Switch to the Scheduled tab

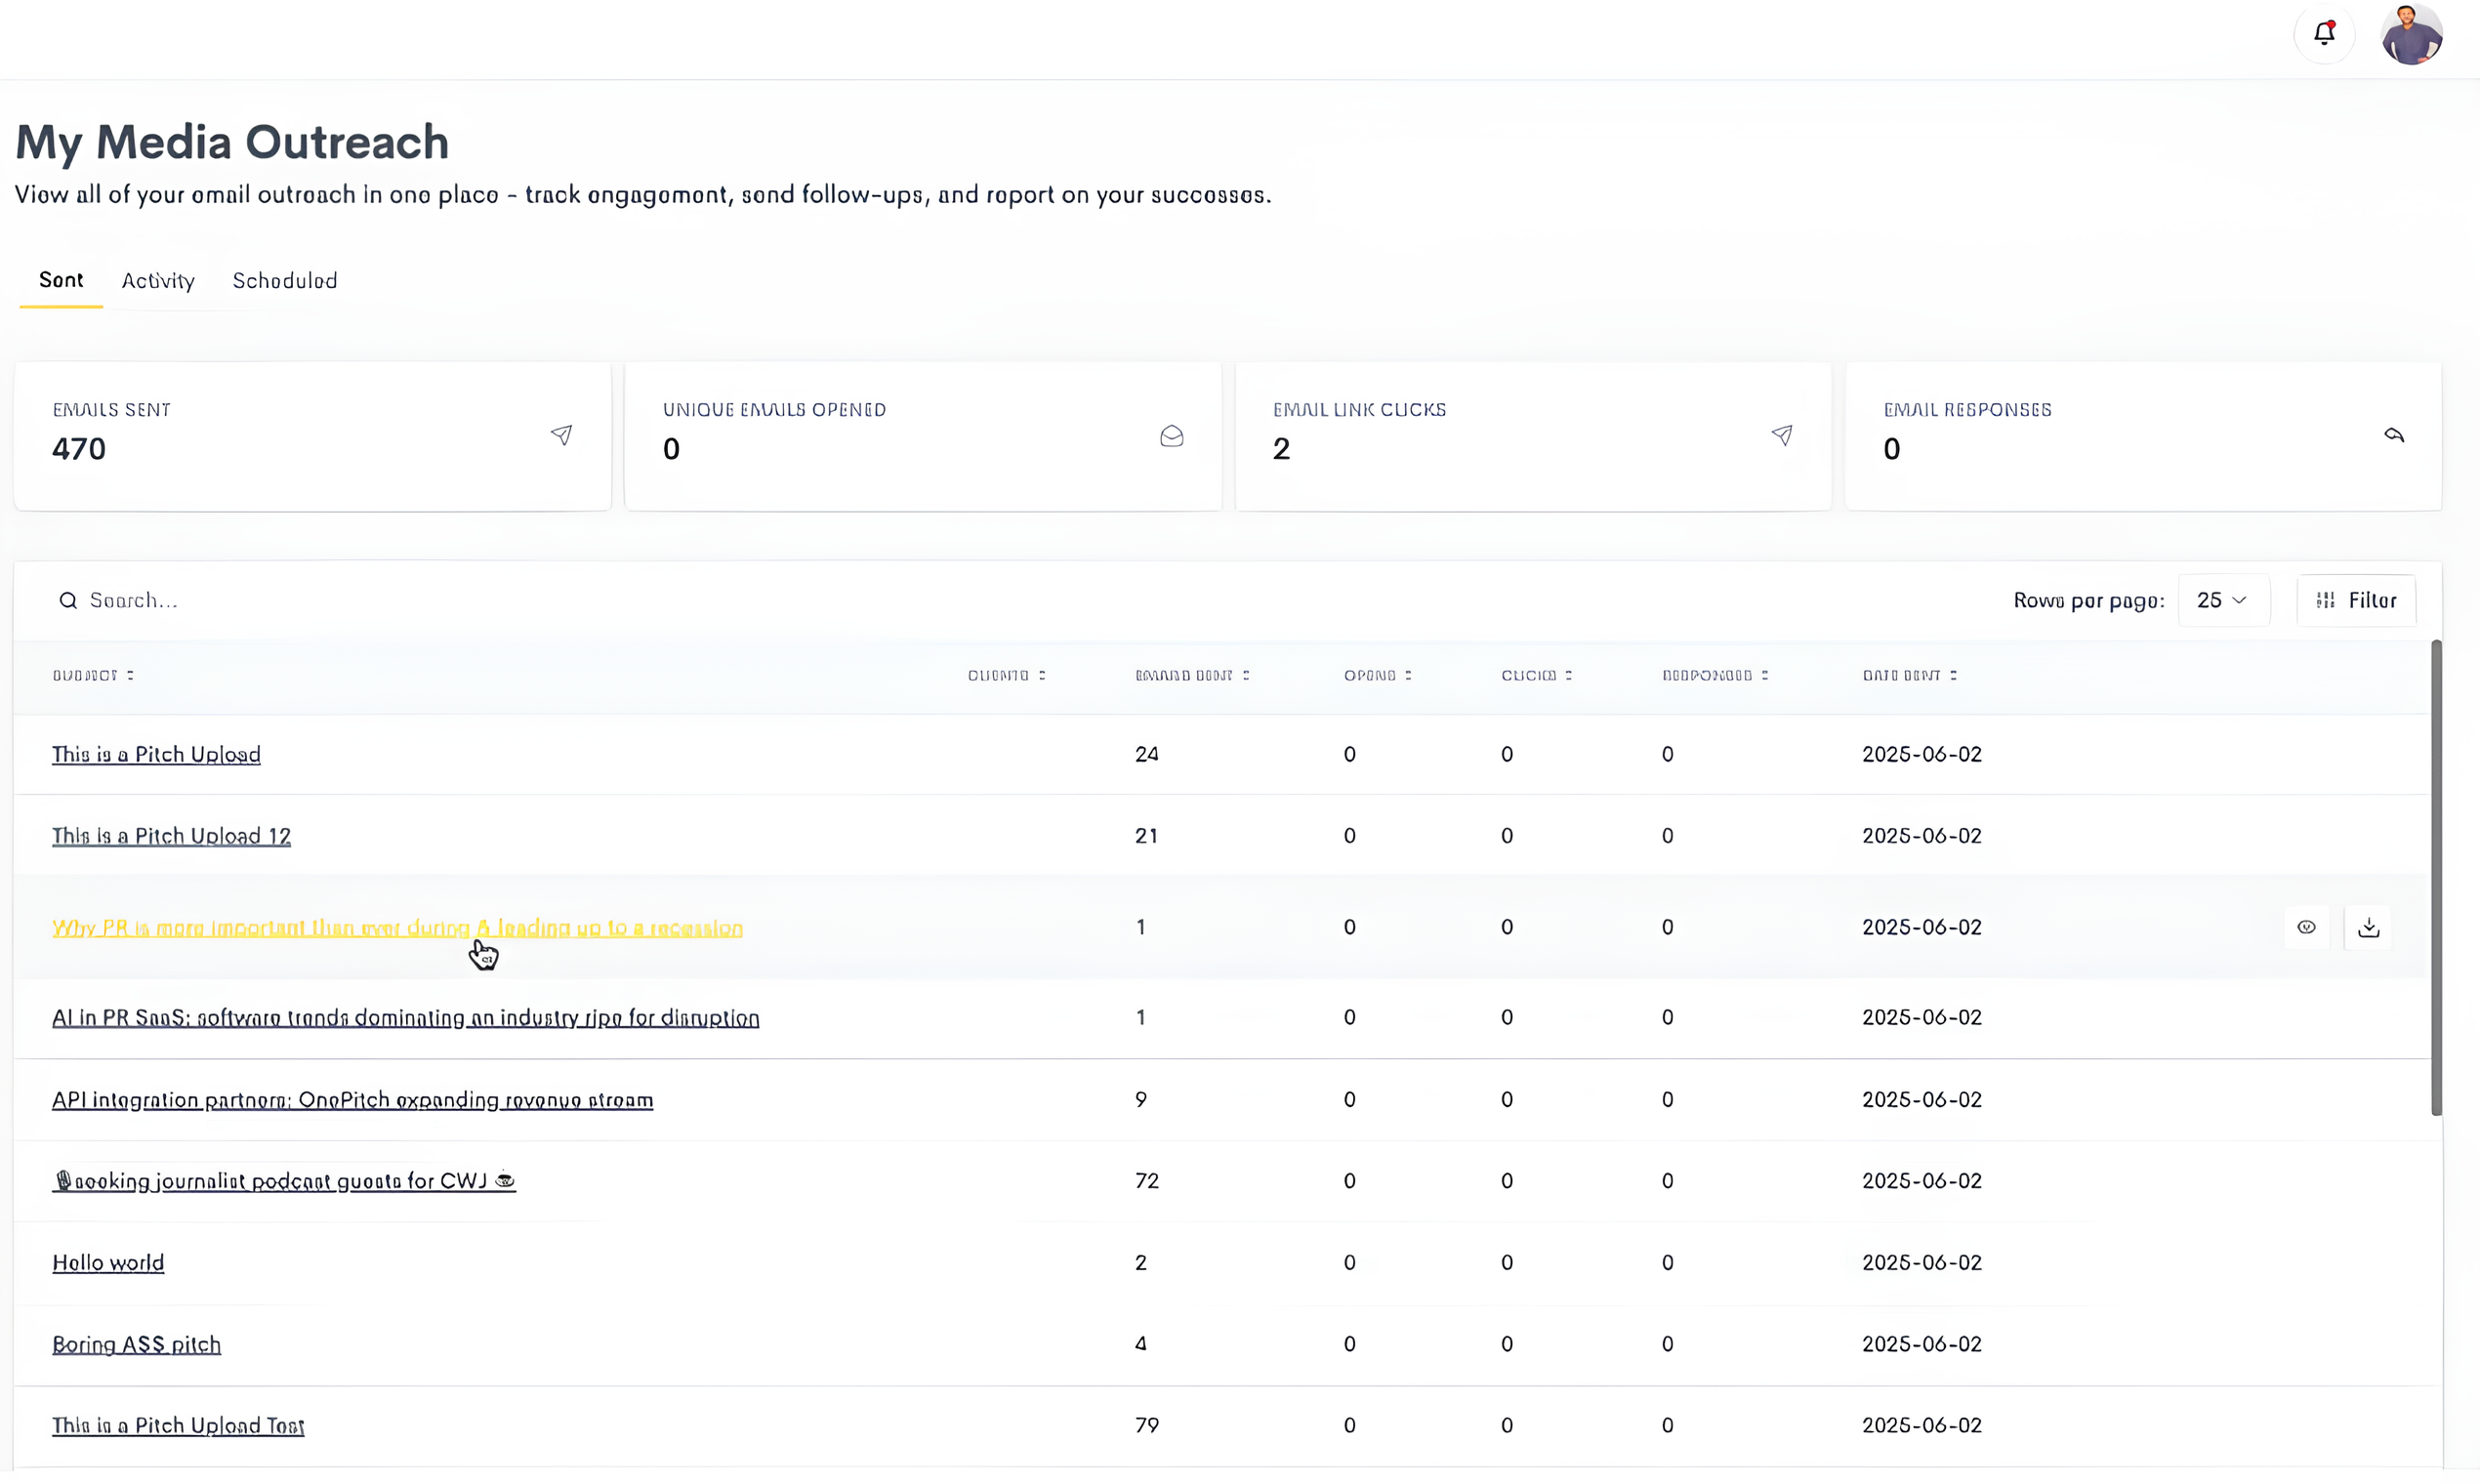(x=285, y=281)
